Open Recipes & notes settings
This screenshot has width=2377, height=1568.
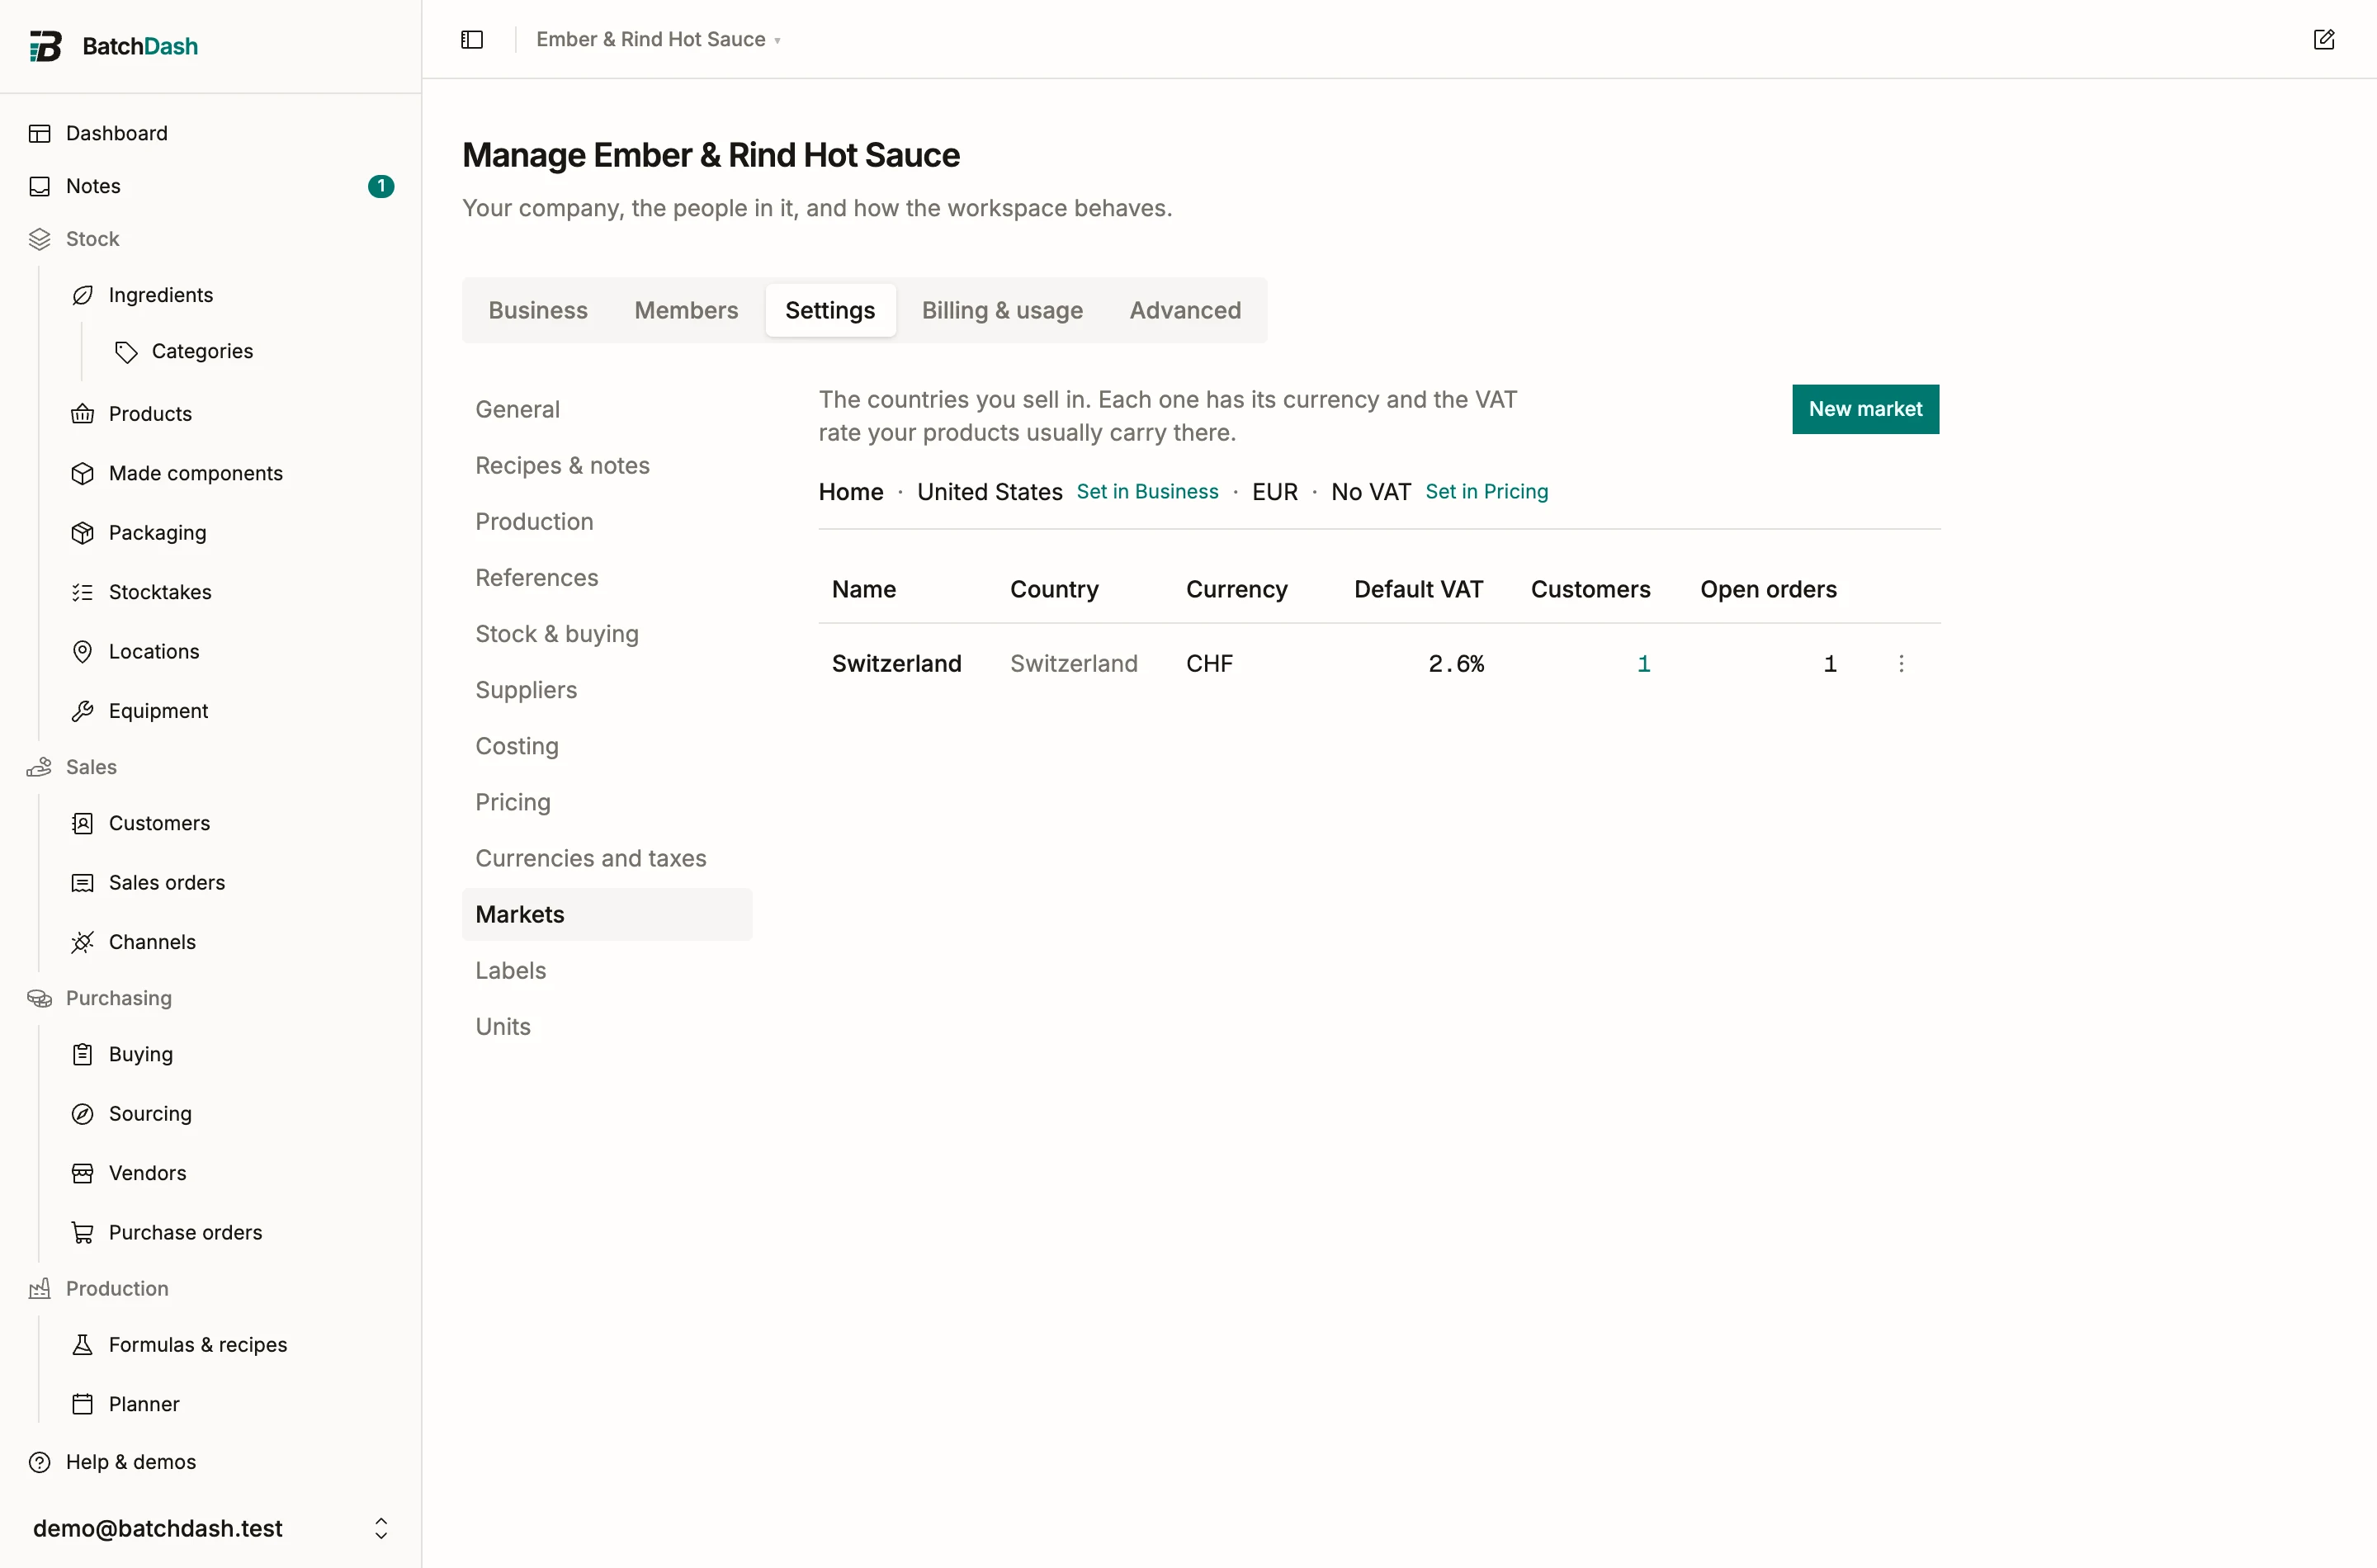coord(607,465)
